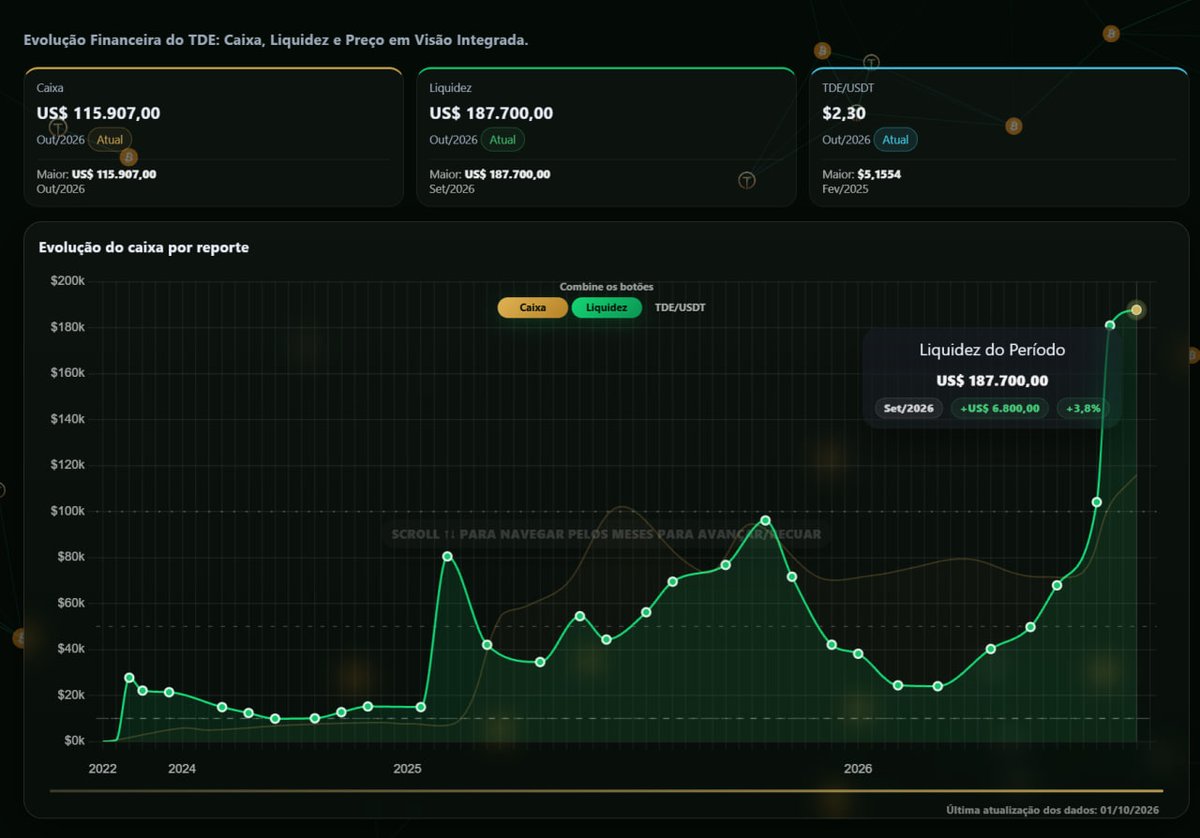Click 'Evolução do caixa por reporte' title
Image resolution: width=1200 pixels, height=838 pixels.
pyautogui.click(x=143, y=247)
